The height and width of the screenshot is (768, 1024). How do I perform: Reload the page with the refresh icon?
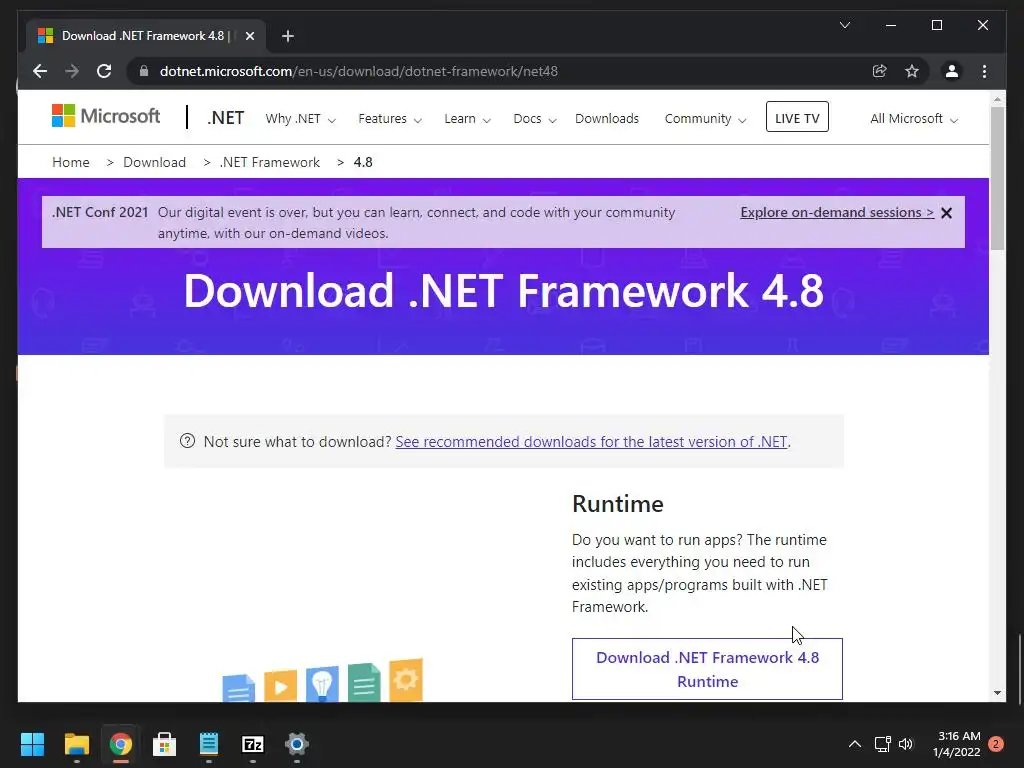[x=104, y=71]
